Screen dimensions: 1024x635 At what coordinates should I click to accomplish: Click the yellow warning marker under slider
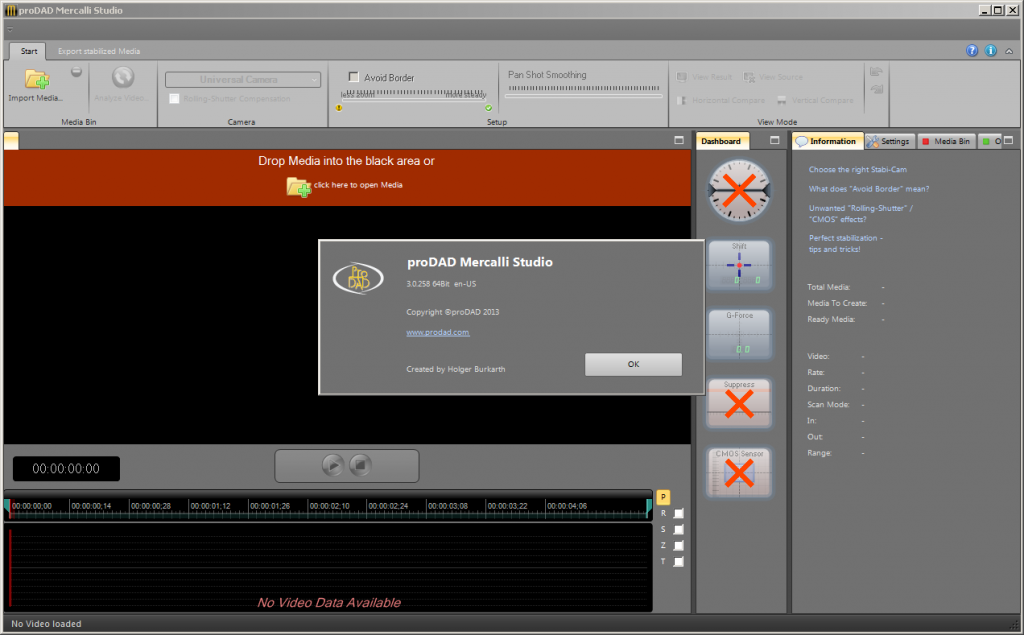[339, 108]
